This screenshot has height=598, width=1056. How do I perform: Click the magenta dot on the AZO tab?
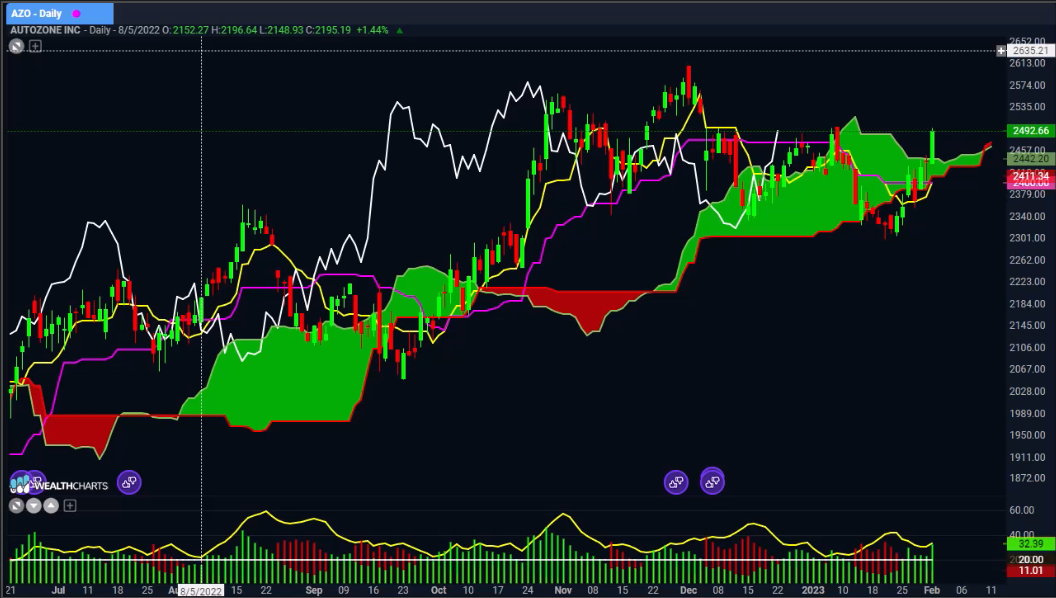76,13
